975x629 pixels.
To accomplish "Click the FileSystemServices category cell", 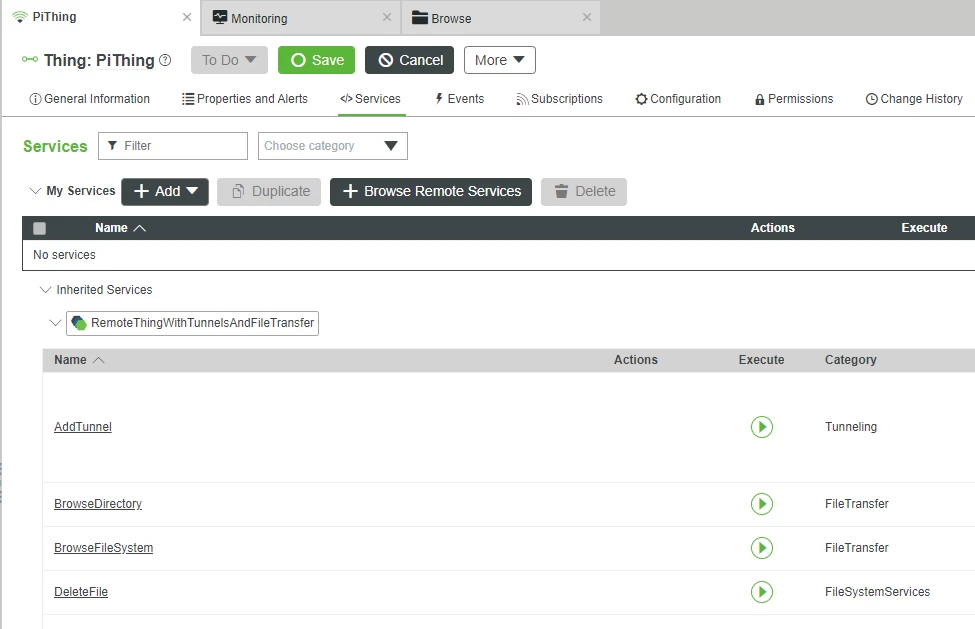I will (x=877, y=592).
